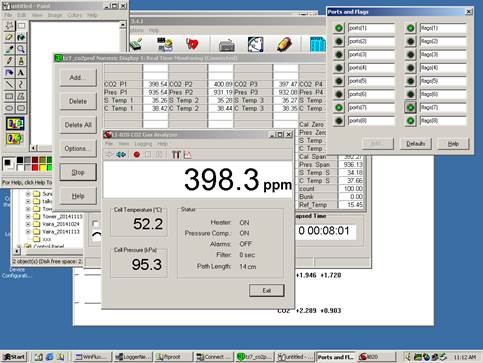Open the View menu in the gas analyzer window
Image resolution: width=483 pixels, height=363 pixels.
[124, 144]
